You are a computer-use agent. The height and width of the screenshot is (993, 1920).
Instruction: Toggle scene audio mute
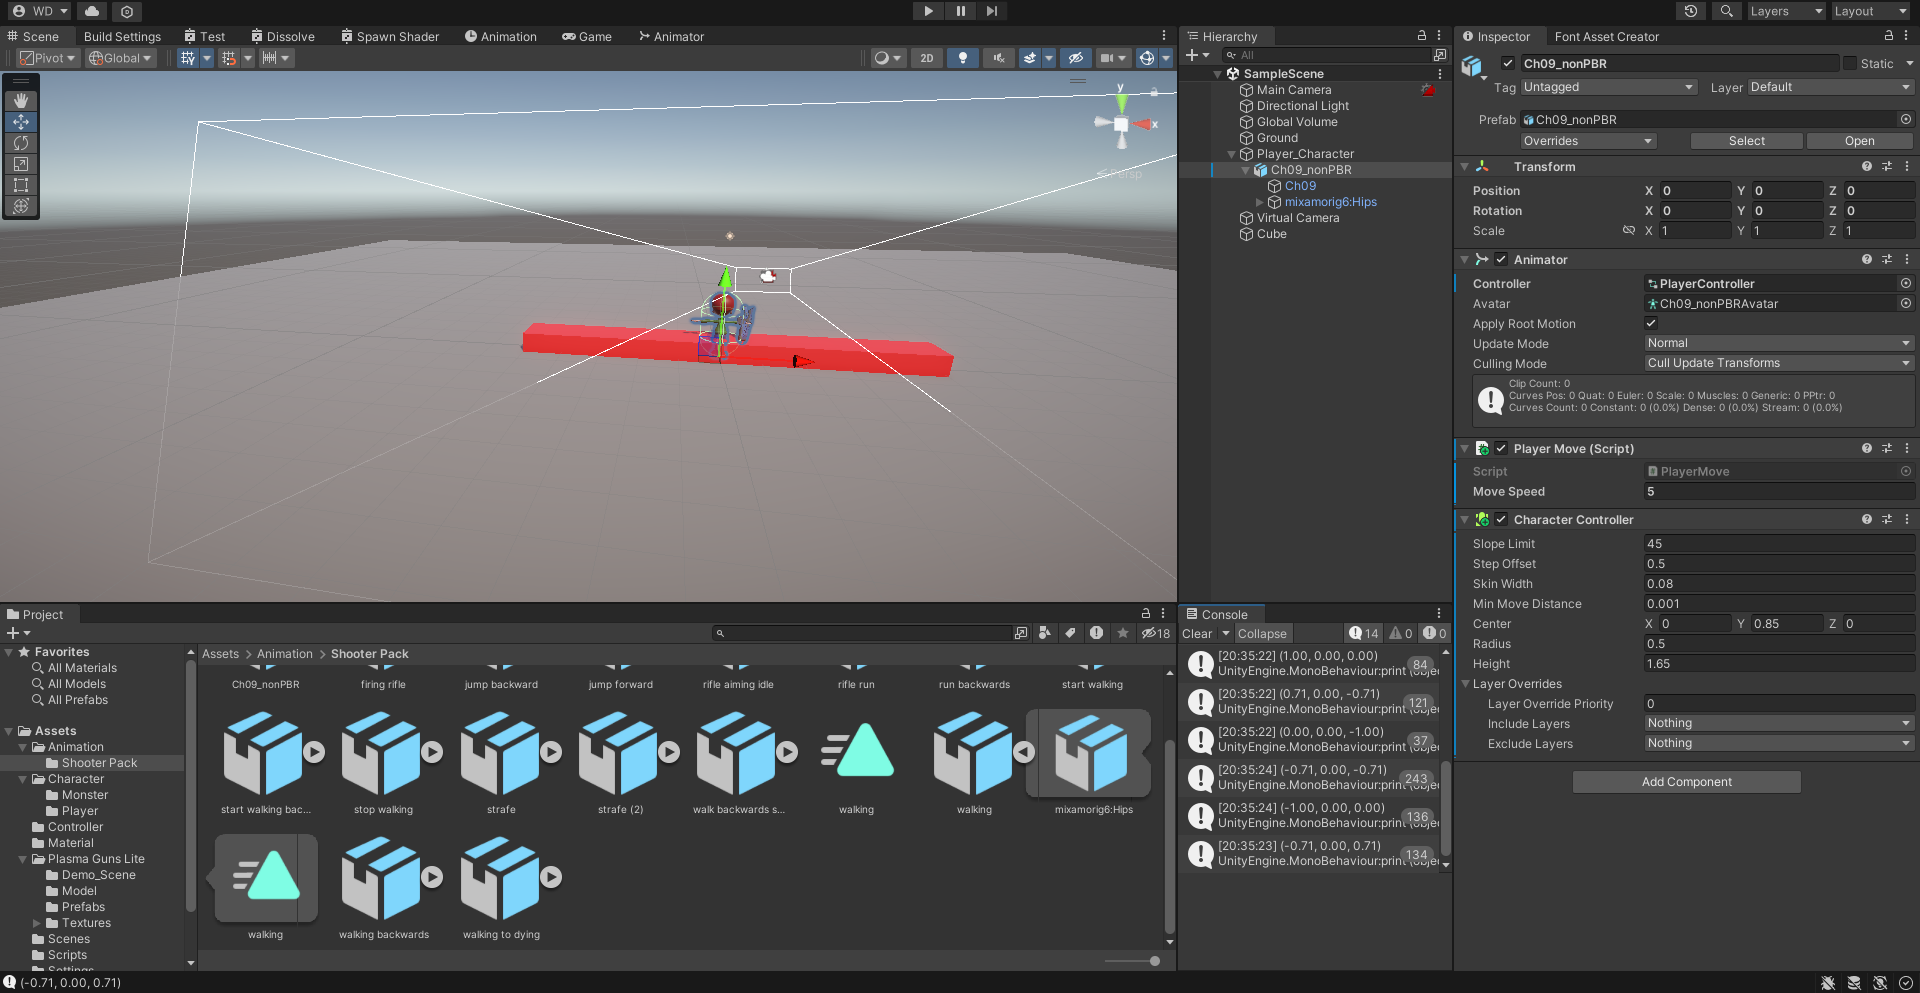tap(998, 58)
